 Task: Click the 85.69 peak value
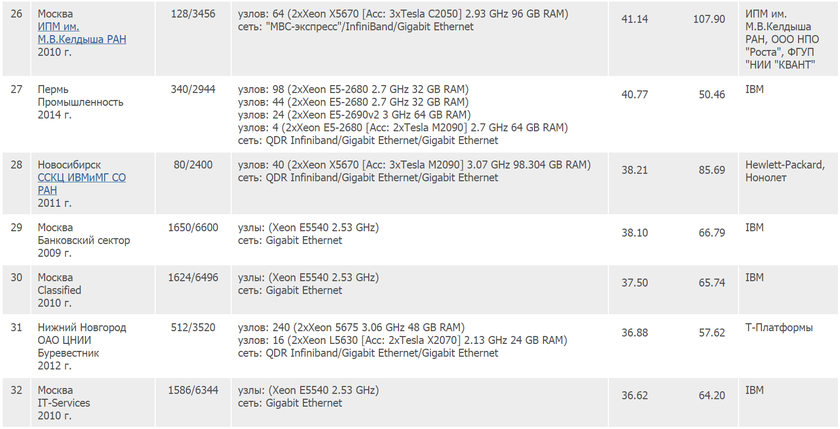tap(711, 170)
